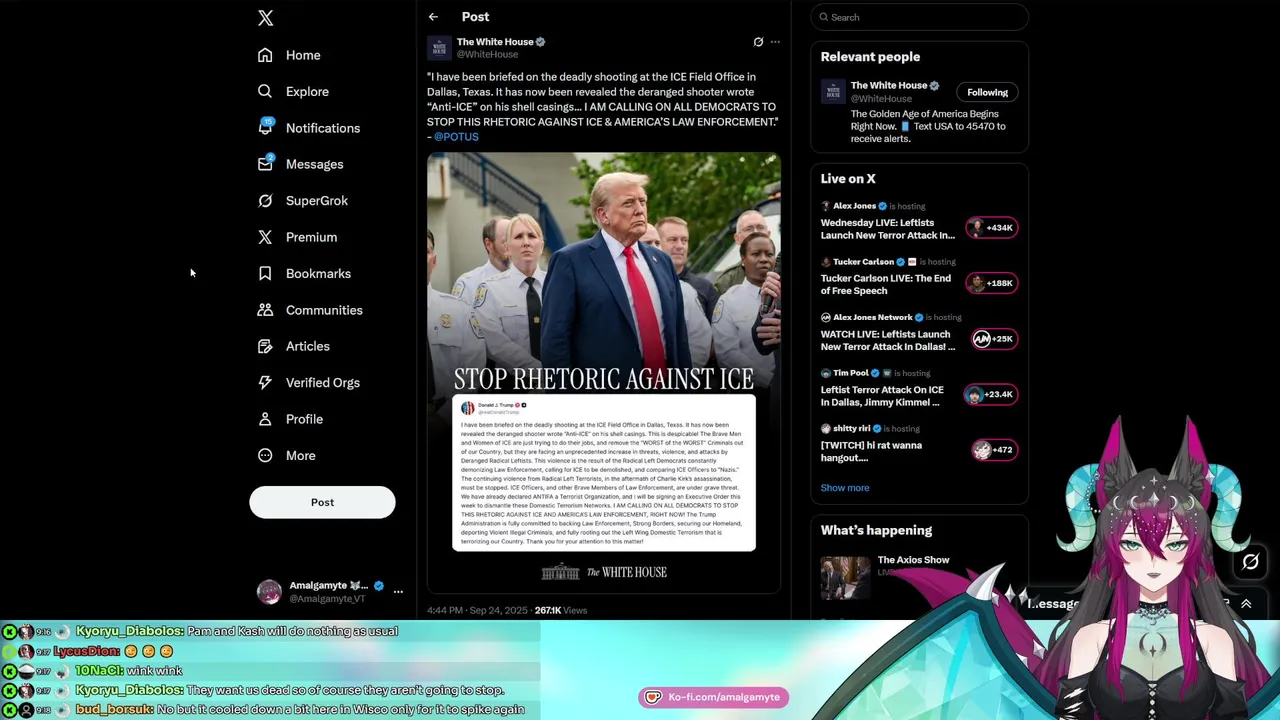1280x720 pixels.
Task: Open Tim Pool live broadcast
Action: point(882,396)
